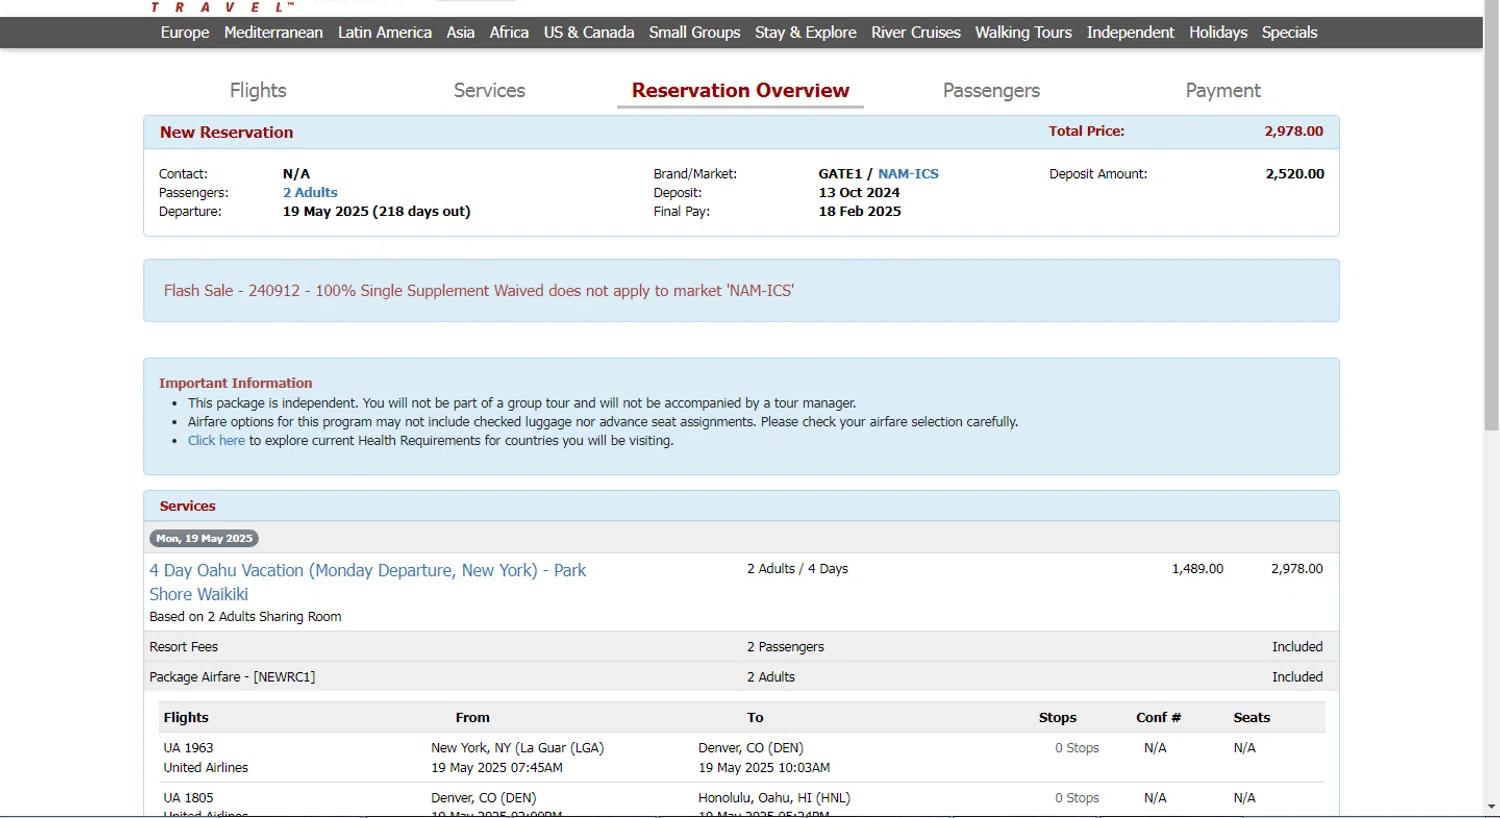The image size is (1500, 818).
Task: Open the Holidays menu
Action: 1218,32
